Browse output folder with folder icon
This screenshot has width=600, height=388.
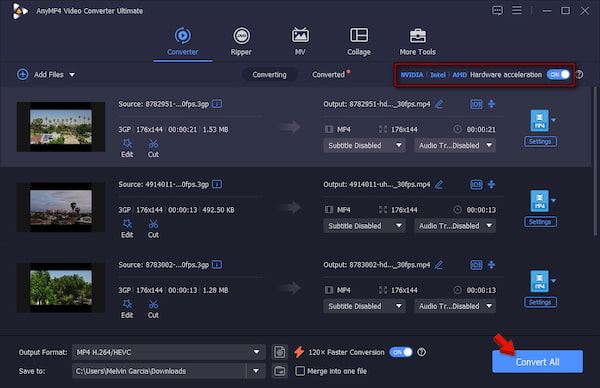[x=280, y=371]
